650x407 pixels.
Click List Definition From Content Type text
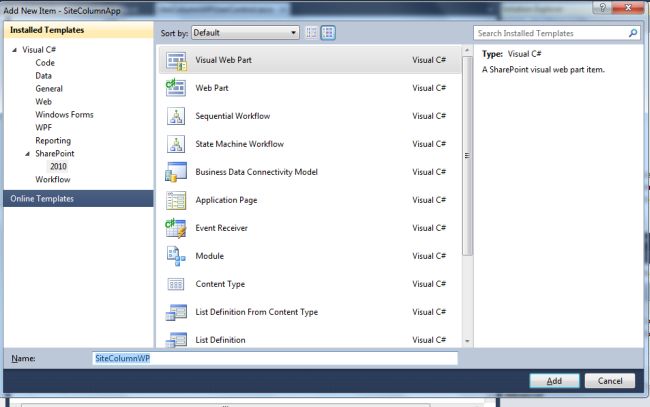(x=257, y=312)
